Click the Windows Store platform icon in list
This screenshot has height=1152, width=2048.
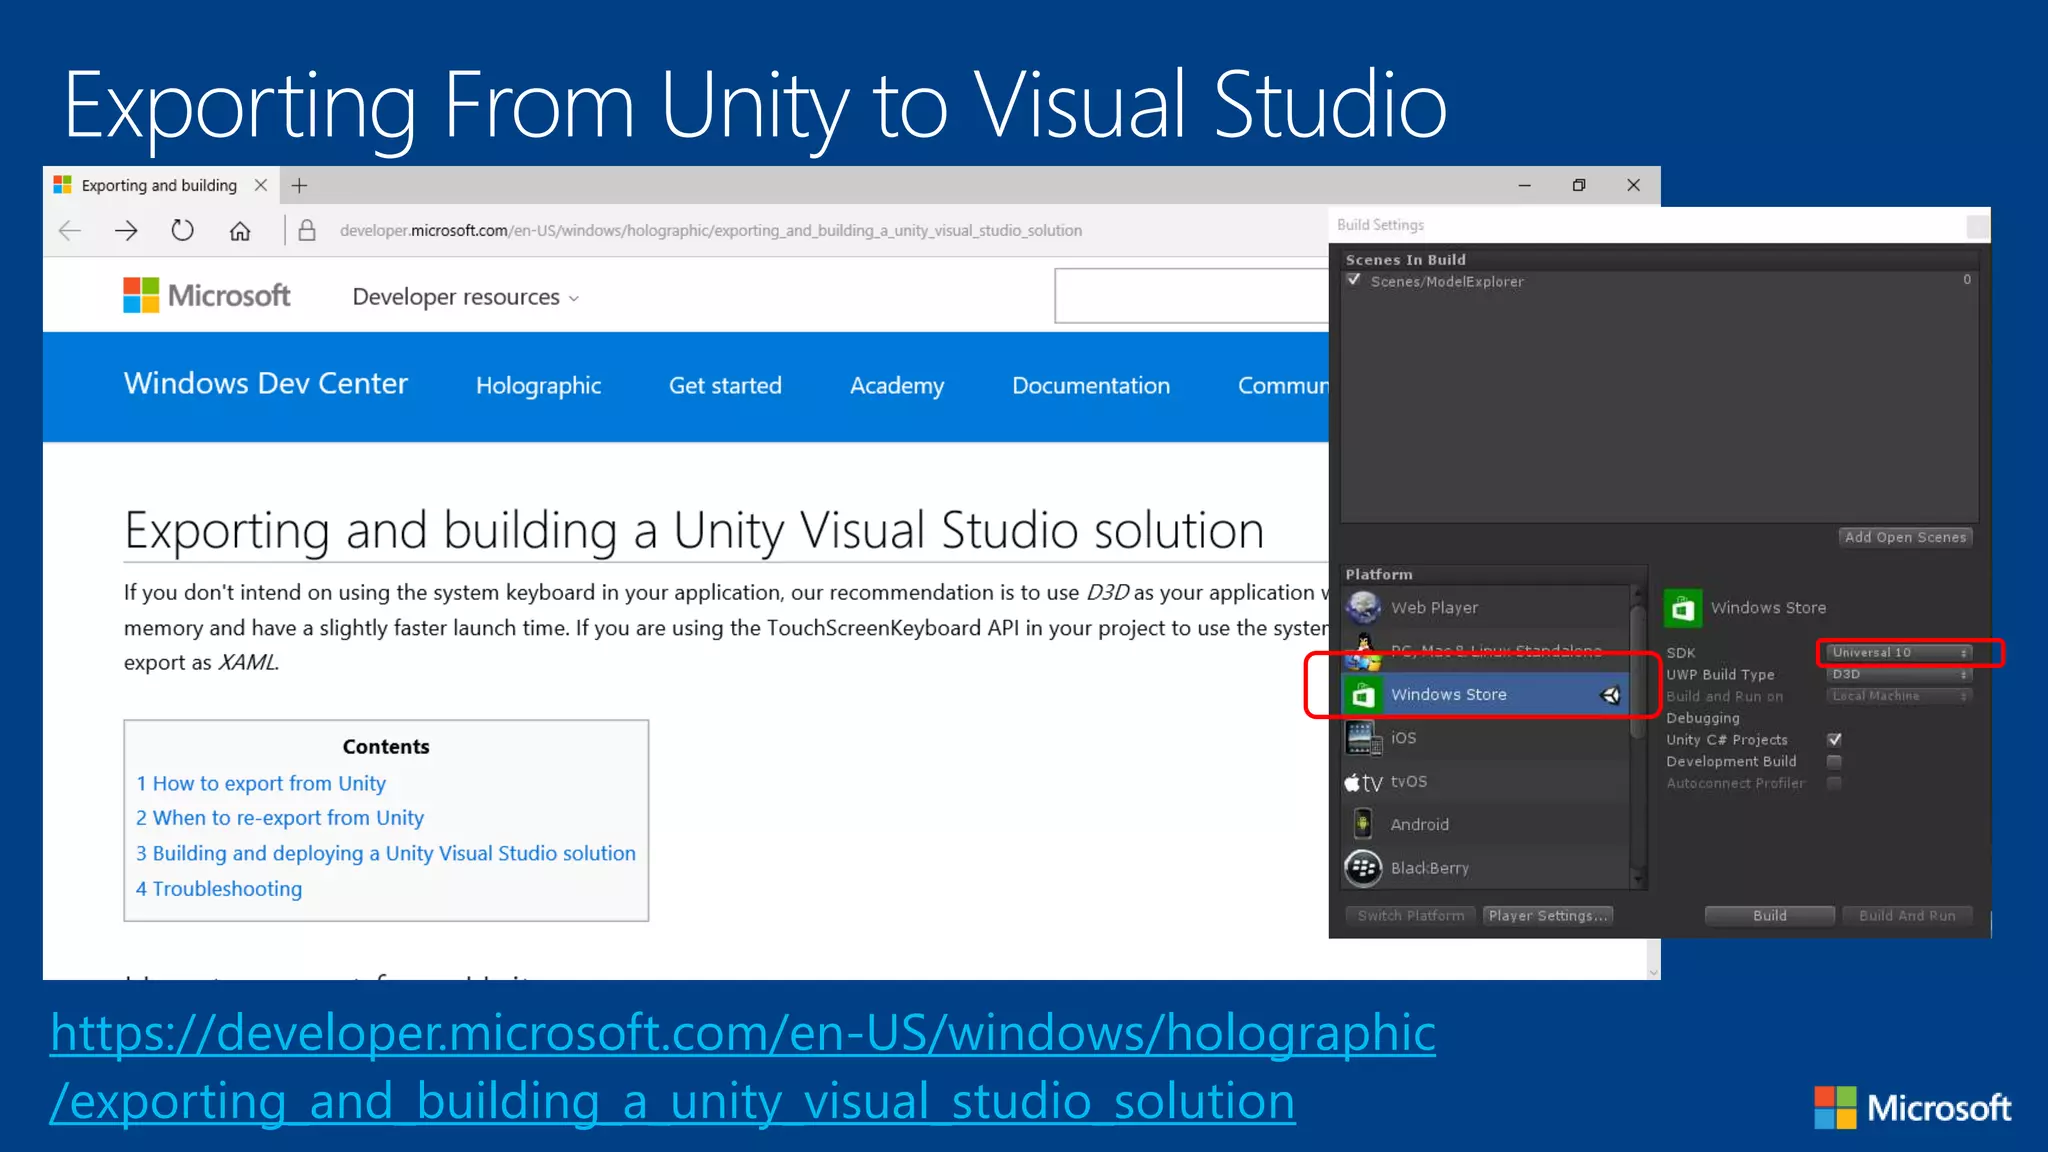tap(1363, 695)
